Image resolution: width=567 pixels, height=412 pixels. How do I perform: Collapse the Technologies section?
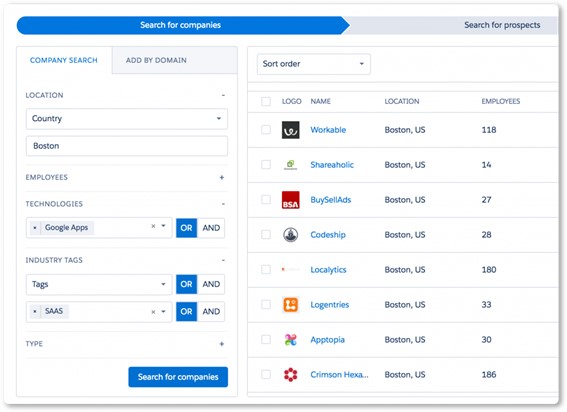coord(223,204)
